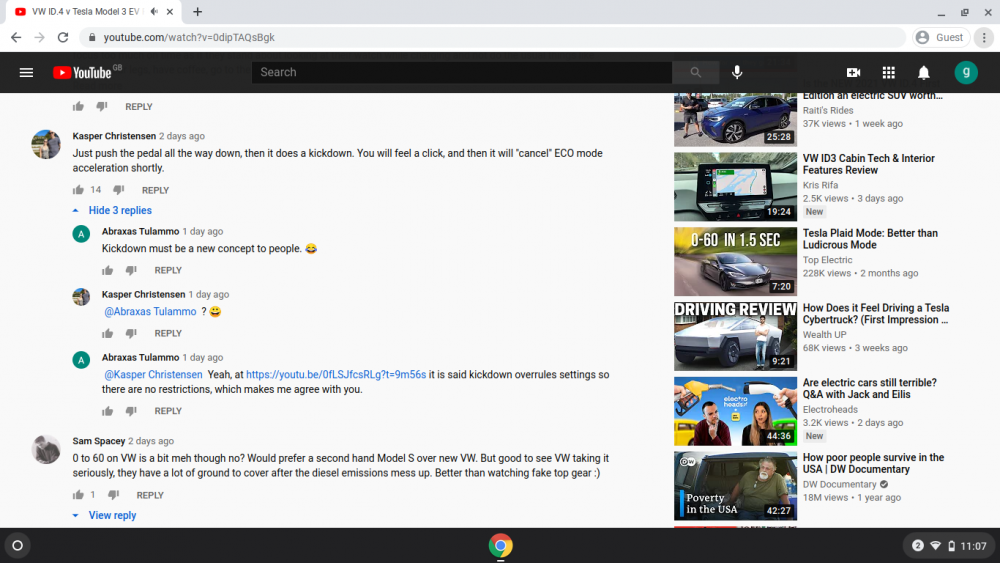This screenshot has width=1000, height=563.
Task: Open Abraxas Tulammo's channel name on first reply
Action: 140,231
